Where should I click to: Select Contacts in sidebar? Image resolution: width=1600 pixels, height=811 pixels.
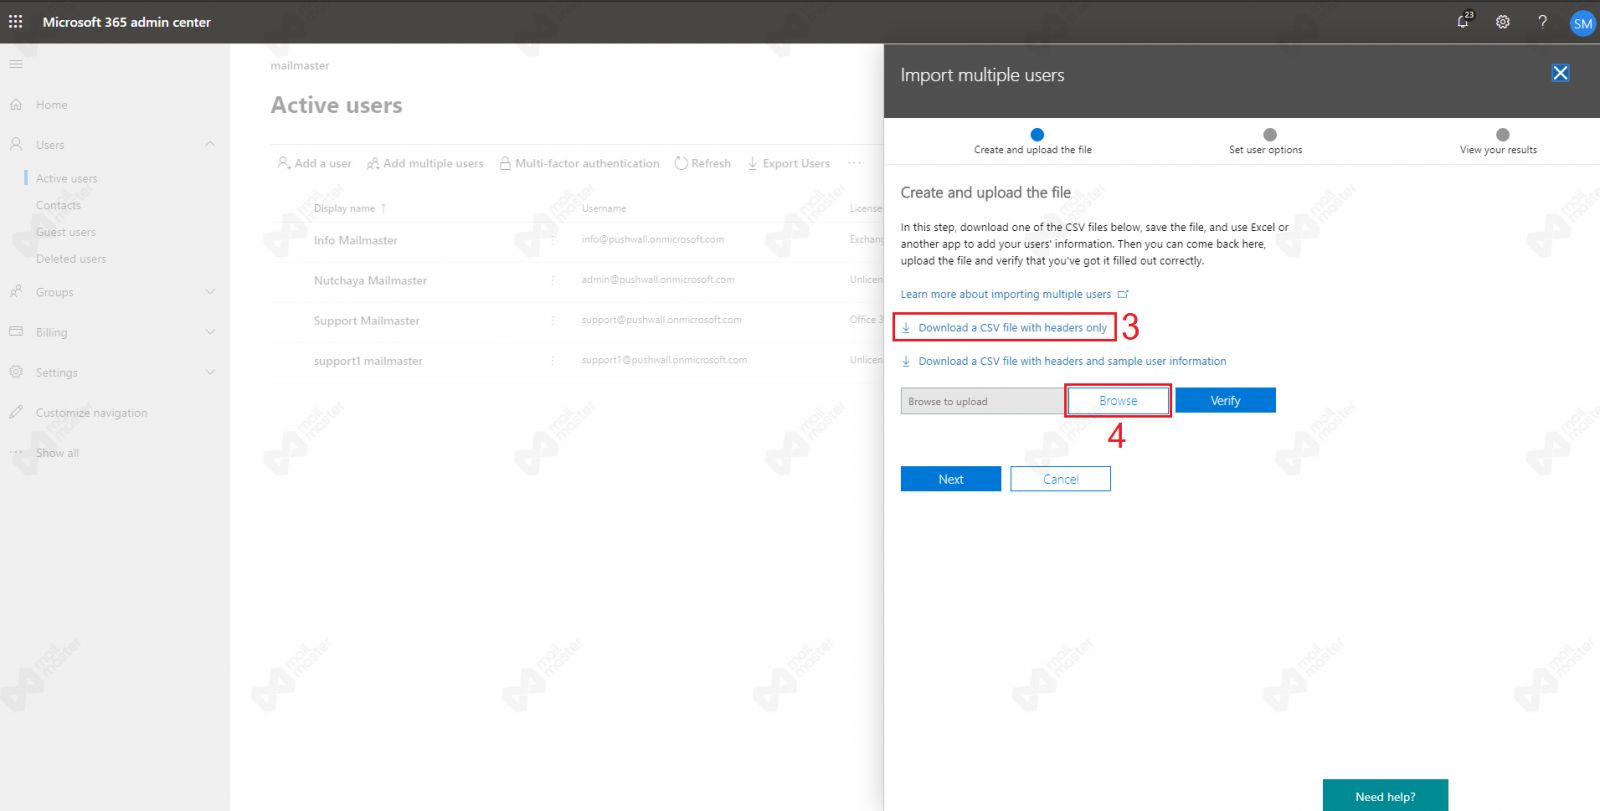58,205
